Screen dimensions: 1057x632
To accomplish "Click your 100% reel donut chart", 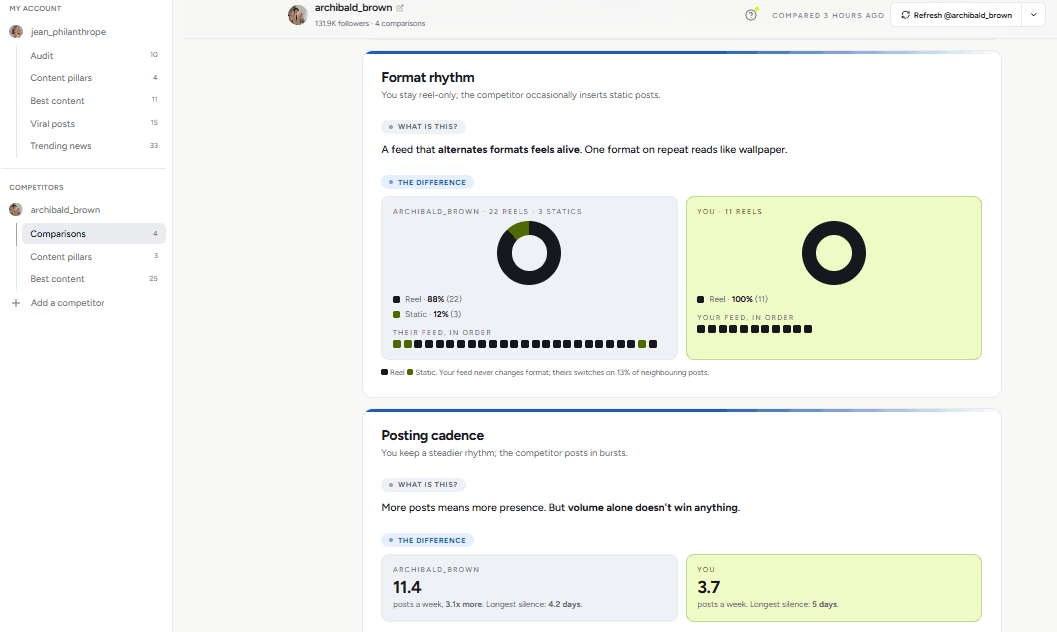I will click(x=834, y=253).
